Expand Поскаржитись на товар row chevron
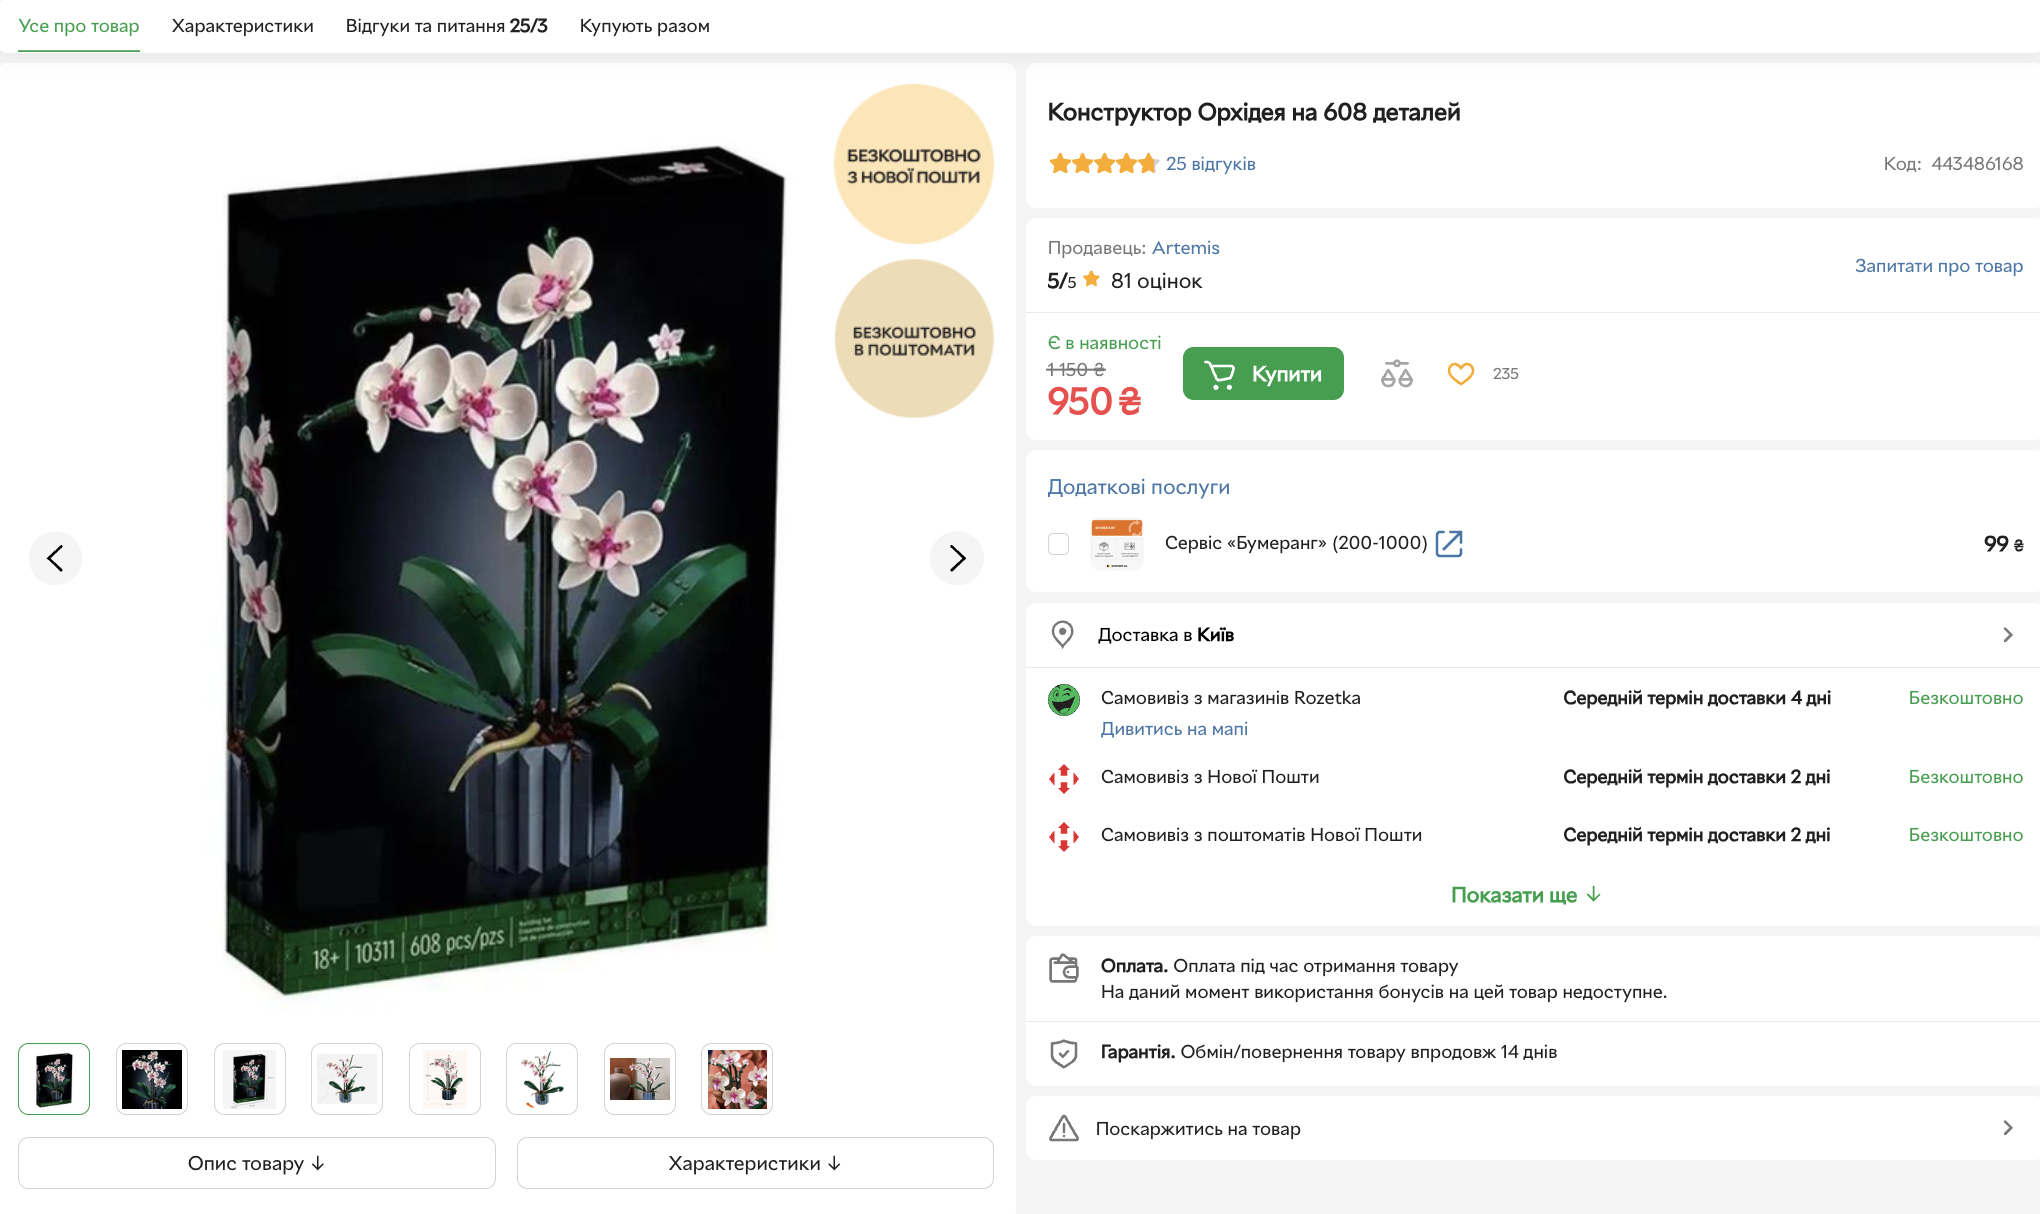This screenshot has height=1214, width=2040. (2008, 1128)
